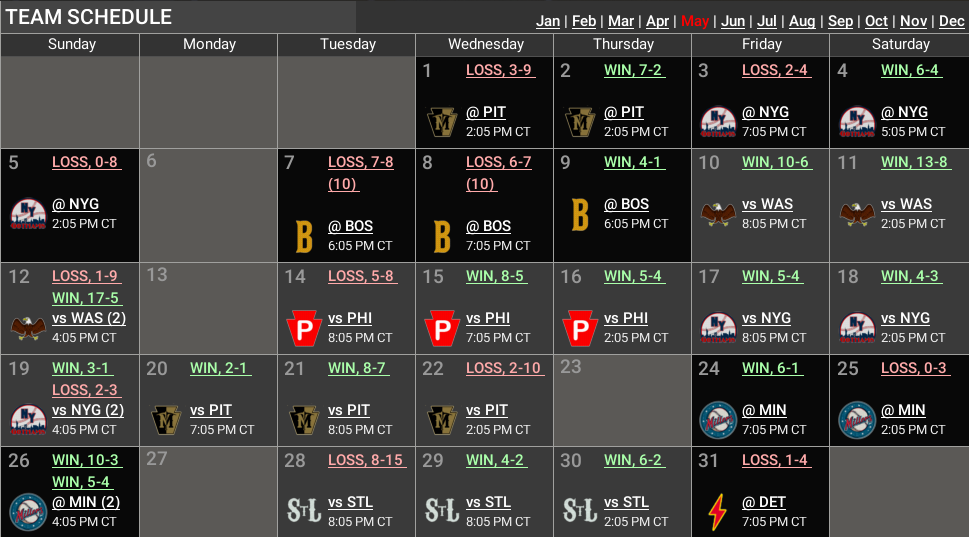Click Boston B logo on May 9

point(579,214)
